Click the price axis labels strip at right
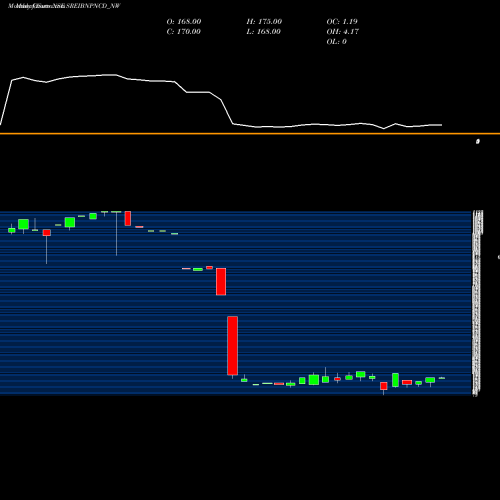This screenshot has height=500, width=500. [477, 303]
